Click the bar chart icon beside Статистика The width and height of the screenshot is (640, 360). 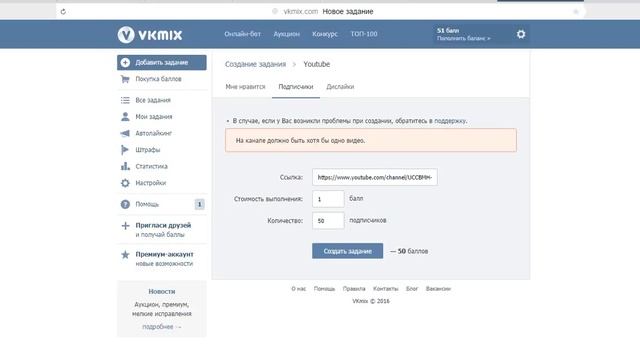click(125, 166)
